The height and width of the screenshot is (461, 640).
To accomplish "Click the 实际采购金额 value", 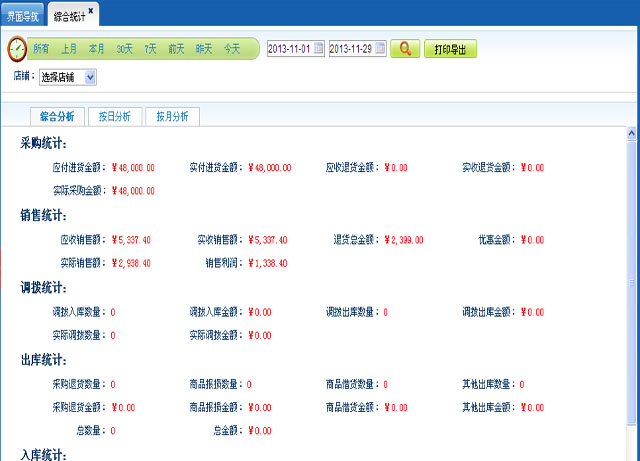I will [x=133, y=191].
